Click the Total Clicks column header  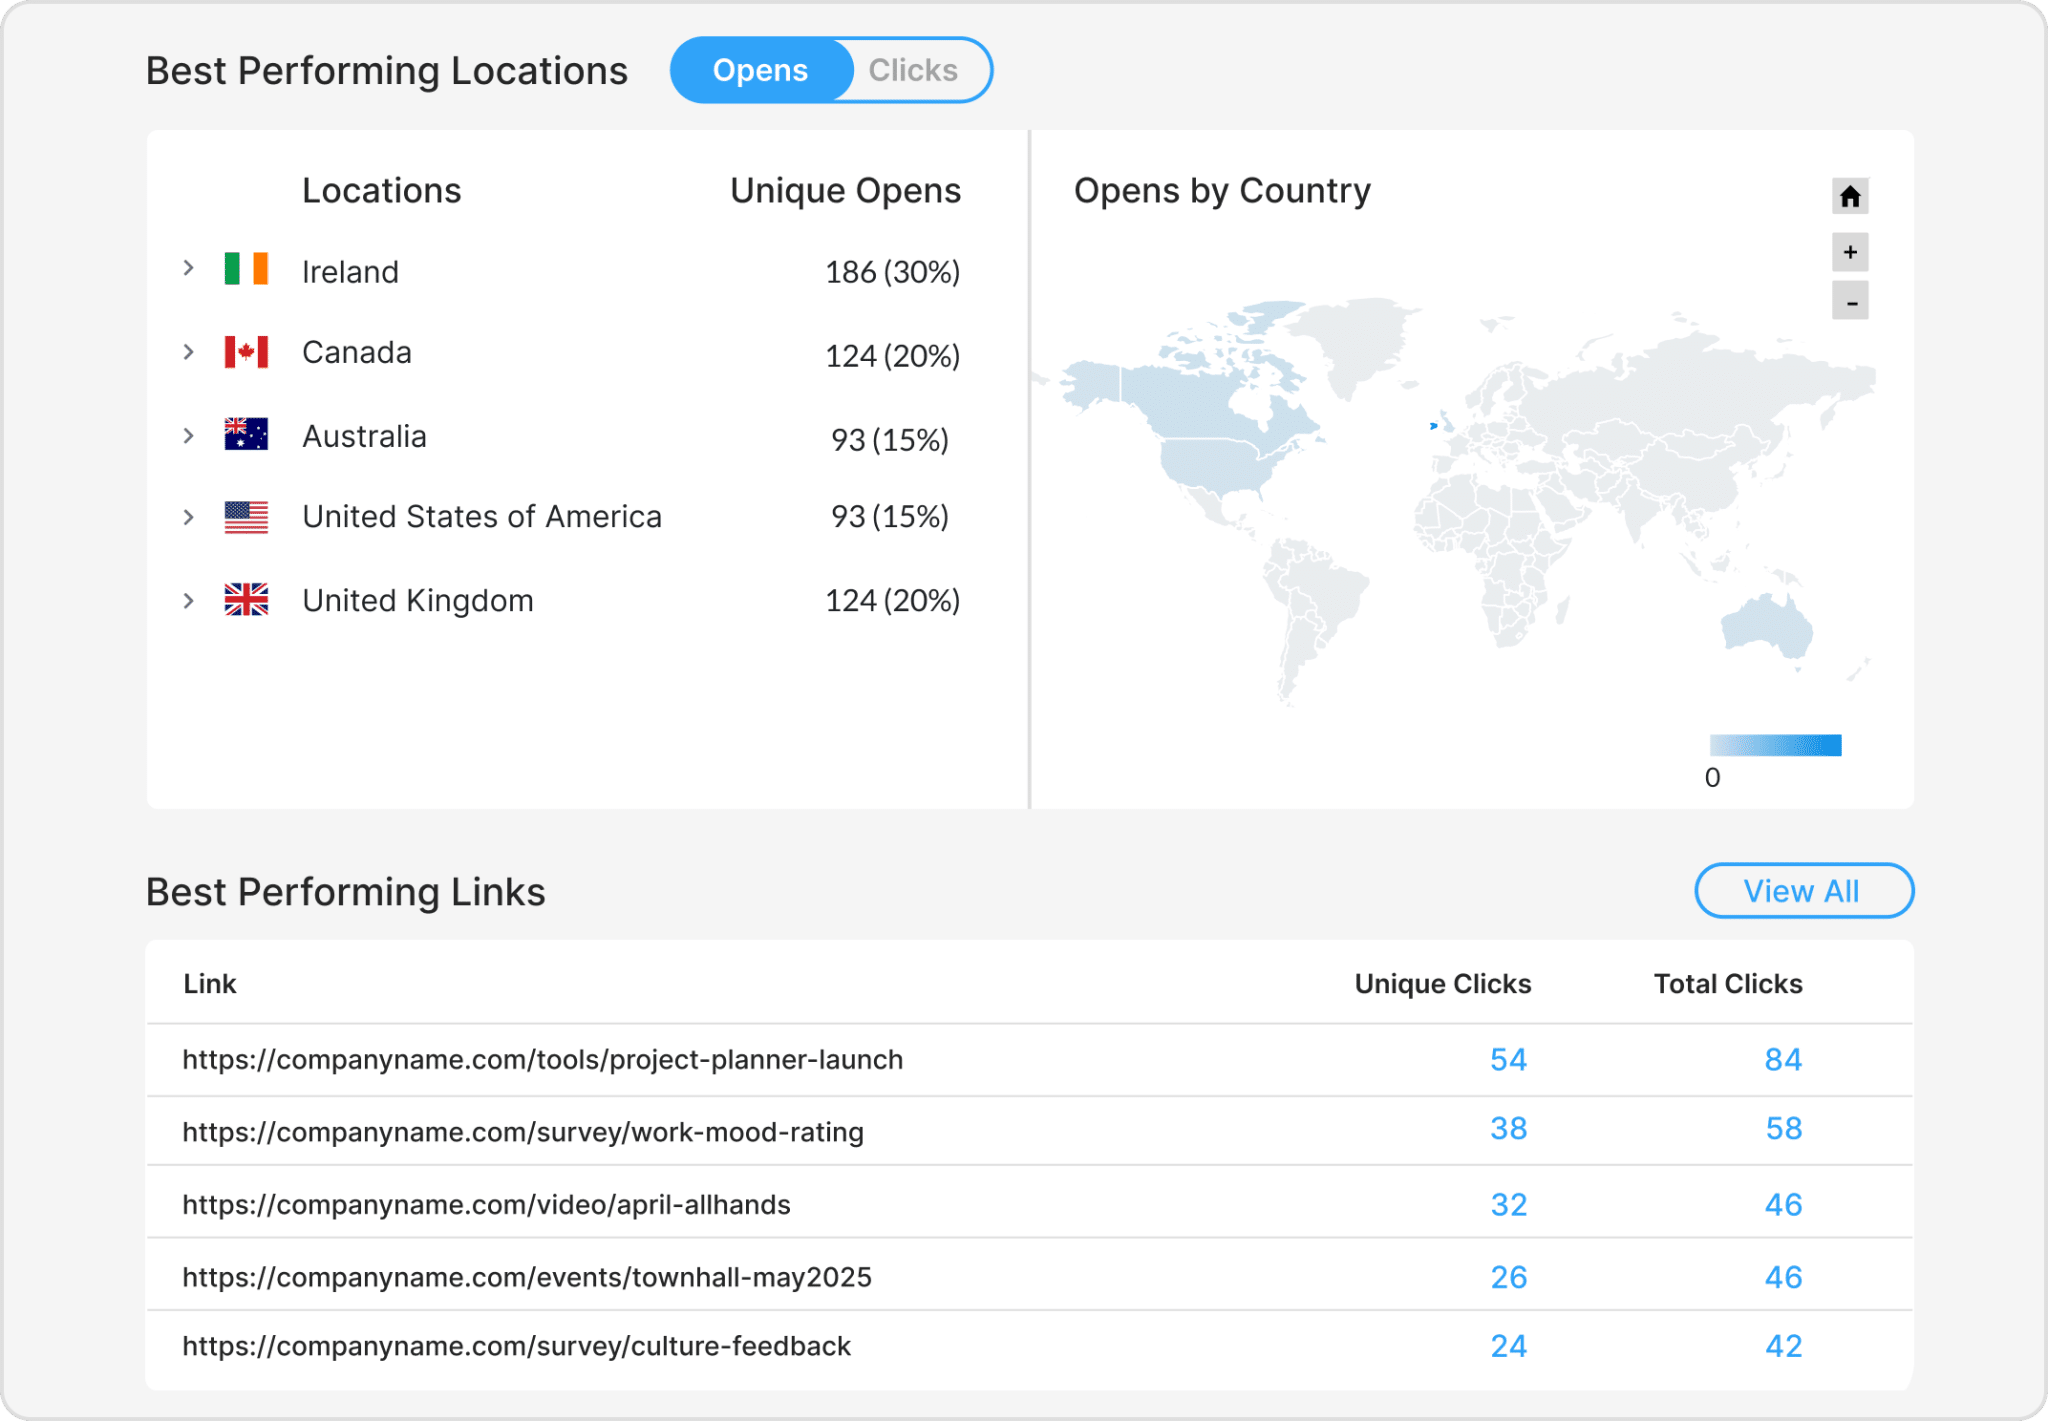[x=1728, y=984]
